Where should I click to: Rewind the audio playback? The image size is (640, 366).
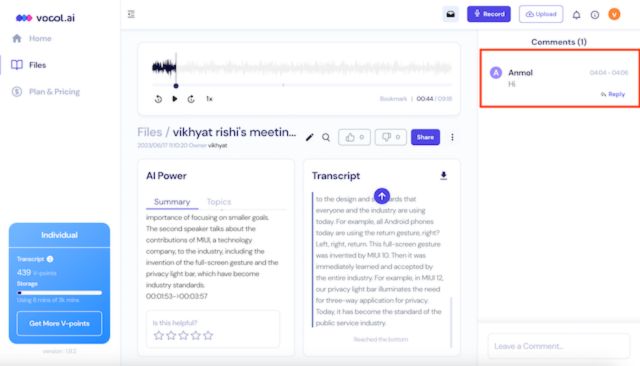click(158, 99)
